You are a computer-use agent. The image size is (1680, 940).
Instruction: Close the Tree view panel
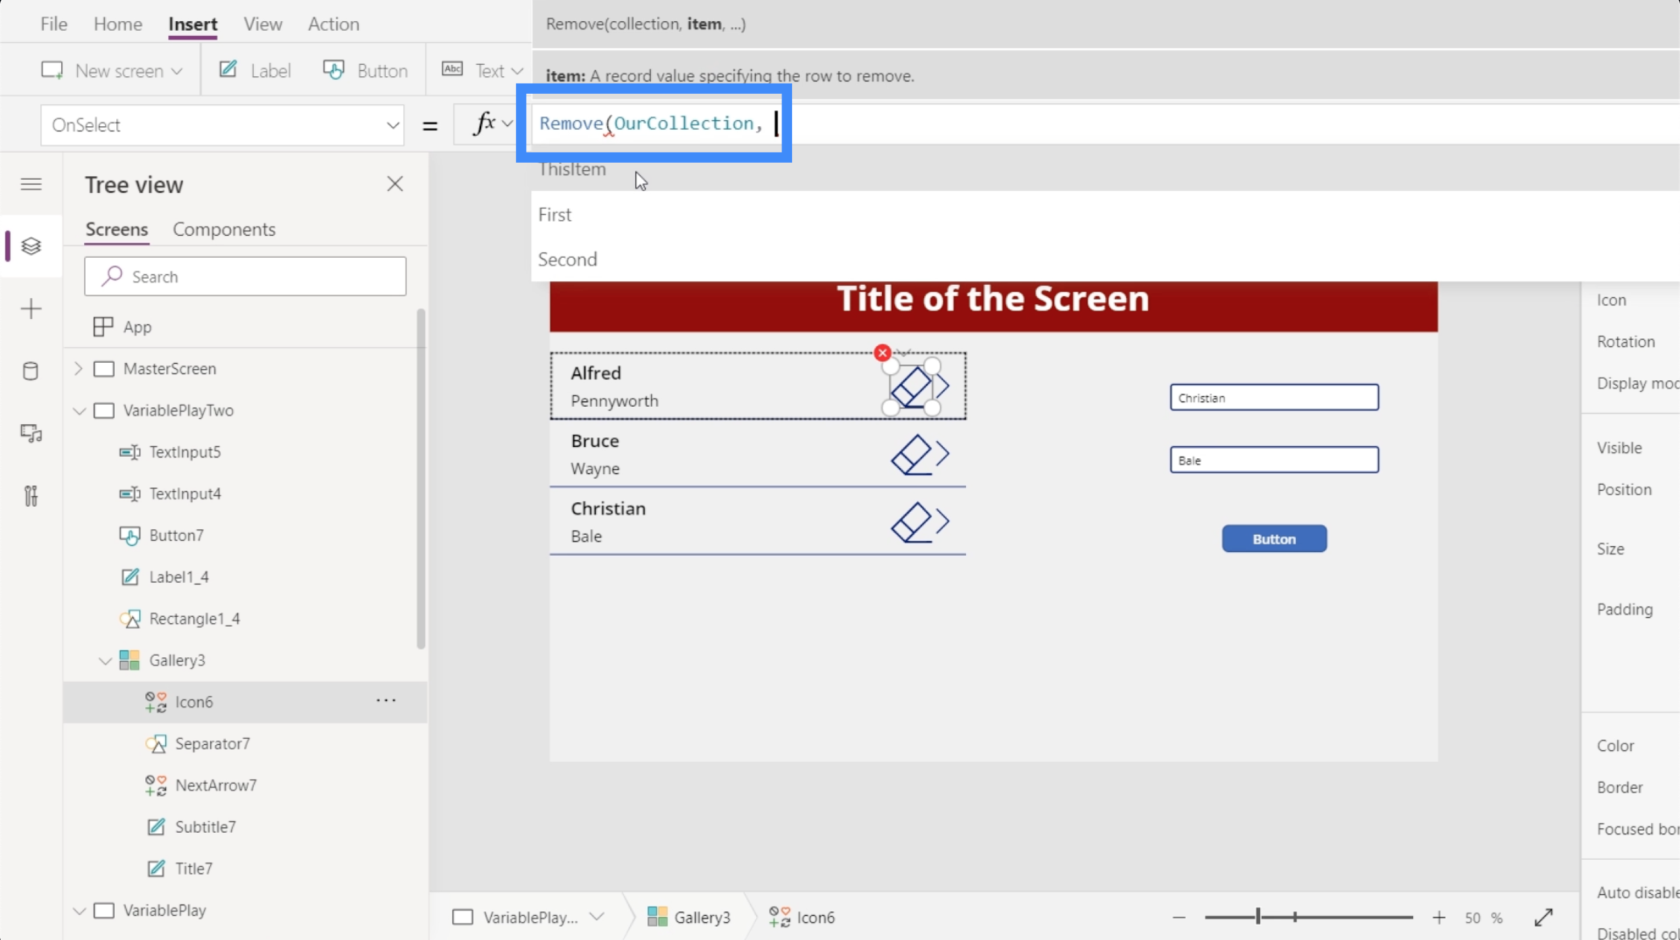(x=395, y=184)
